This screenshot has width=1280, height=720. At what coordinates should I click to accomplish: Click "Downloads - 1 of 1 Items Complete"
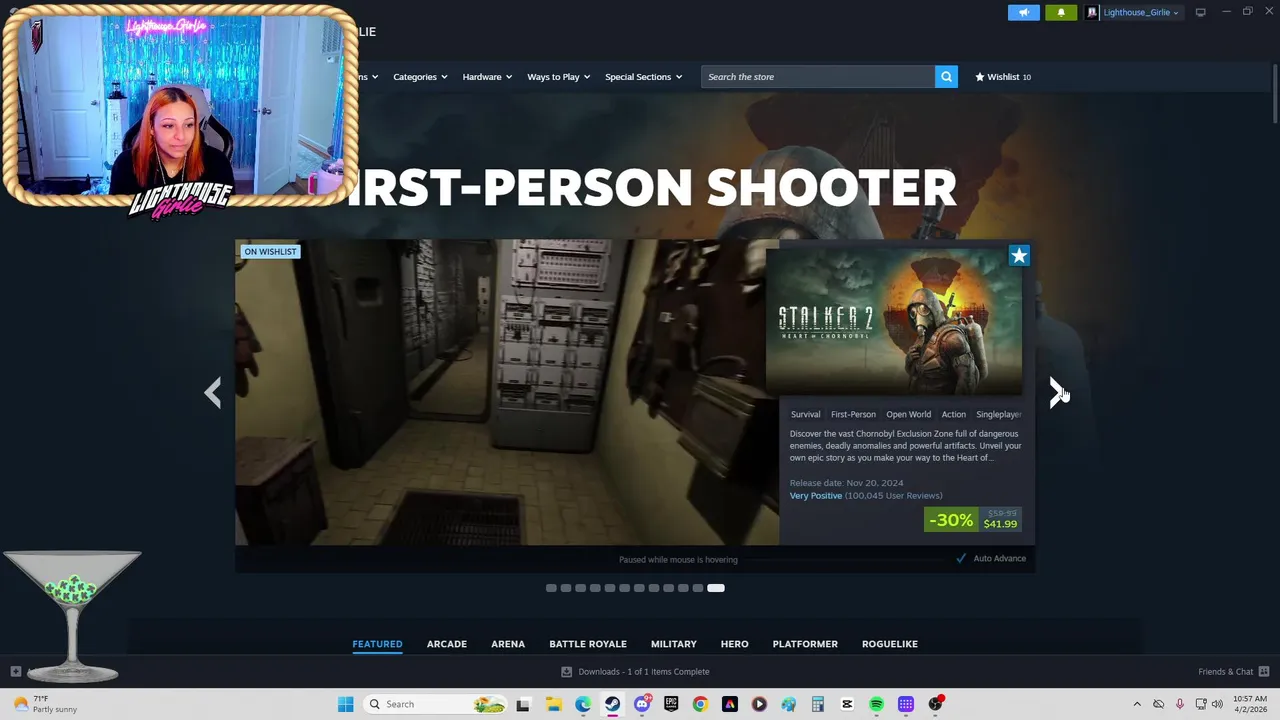point(644,672)
